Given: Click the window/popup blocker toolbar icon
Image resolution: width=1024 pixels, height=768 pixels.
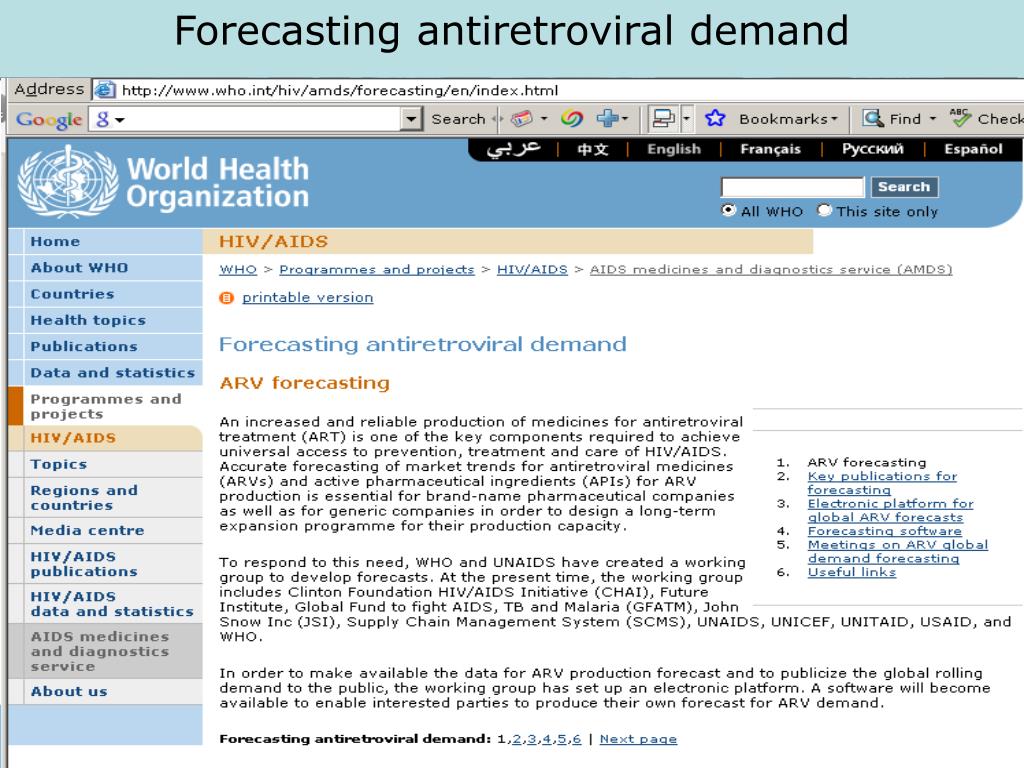Looking at the screenshot, I should pos(664,119).
